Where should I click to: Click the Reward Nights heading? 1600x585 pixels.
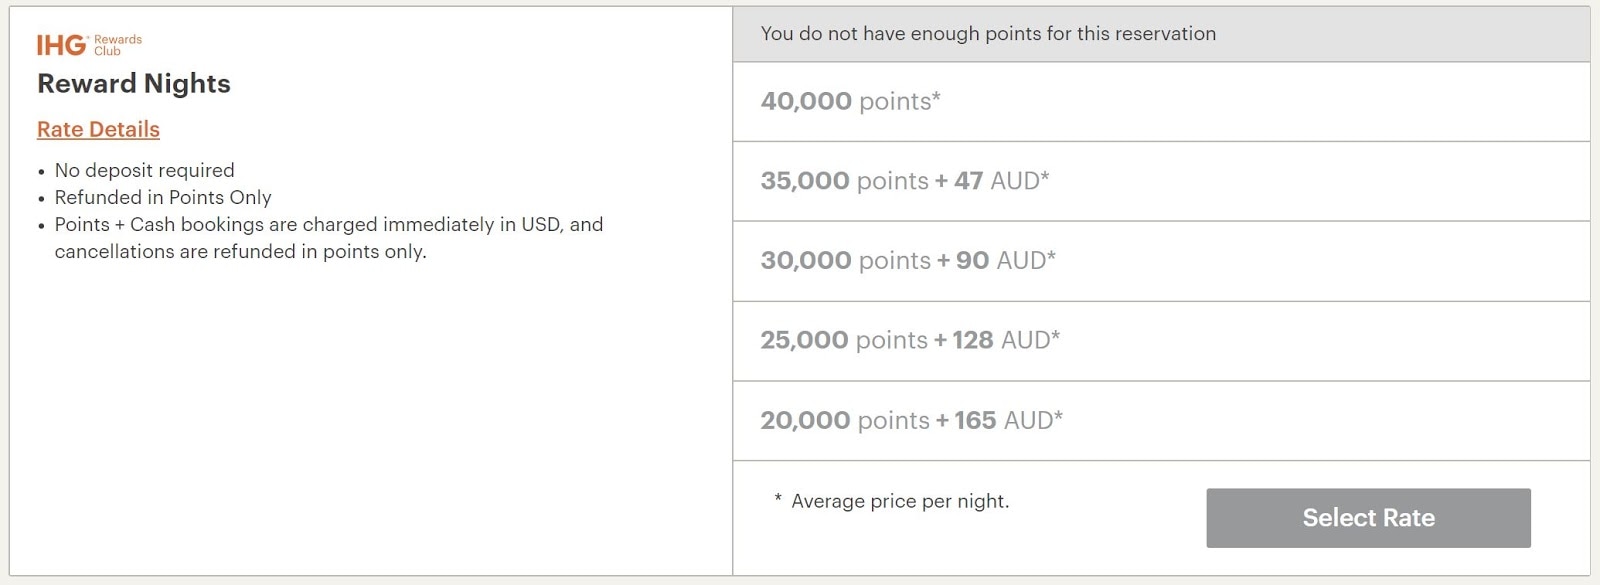pos(134,84)
